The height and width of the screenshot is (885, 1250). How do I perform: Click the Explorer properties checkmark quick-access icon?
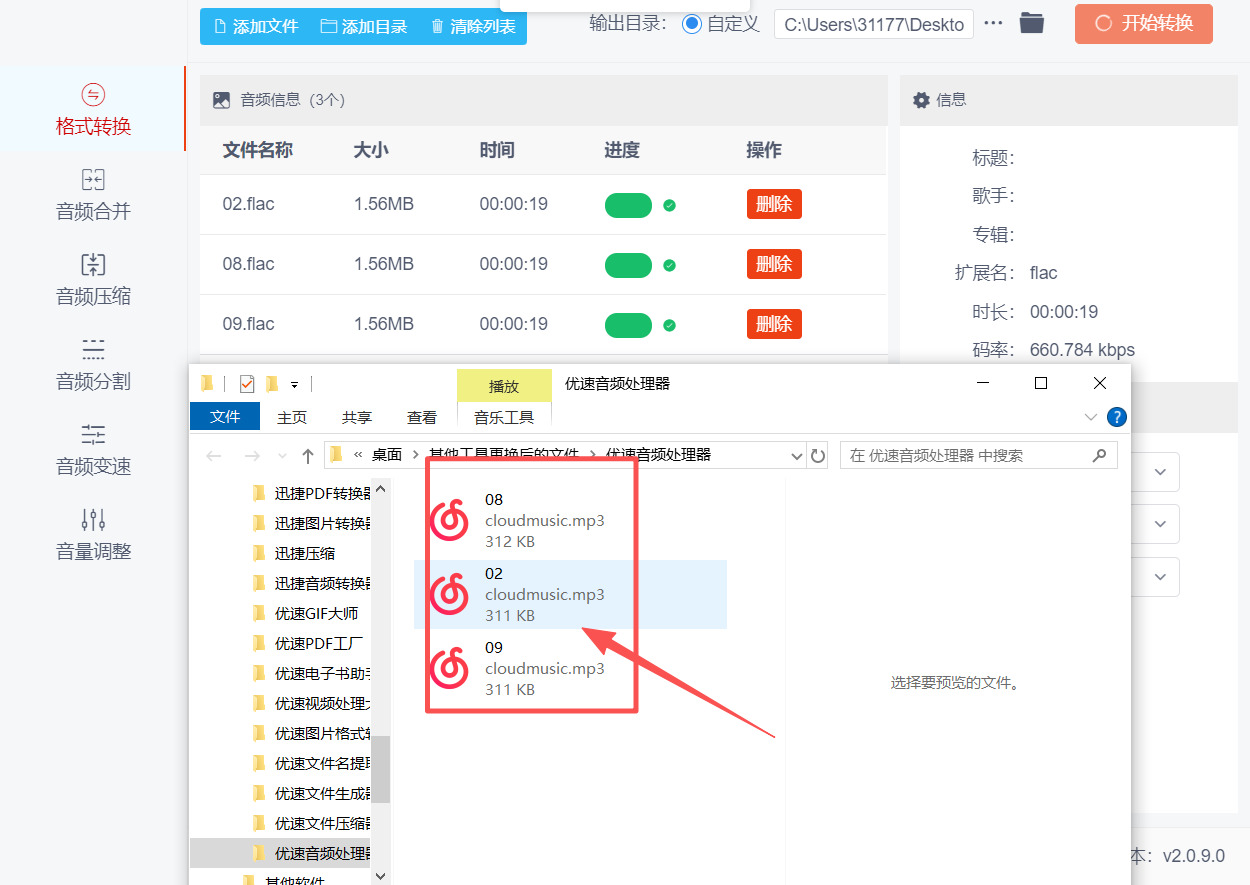247,384
